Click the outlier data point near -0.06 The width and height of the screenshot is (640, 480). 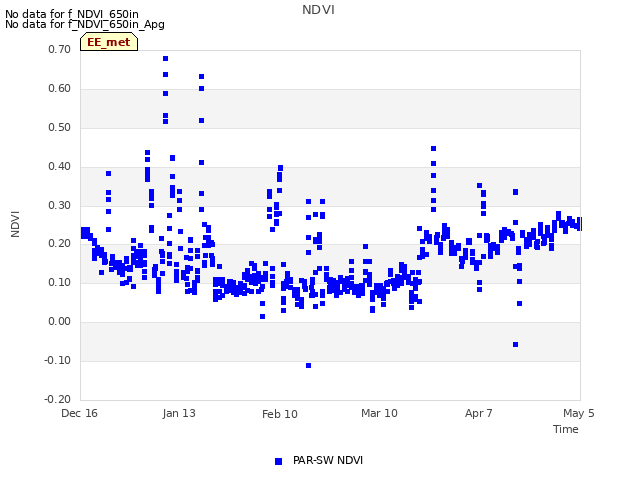point(516,344)
